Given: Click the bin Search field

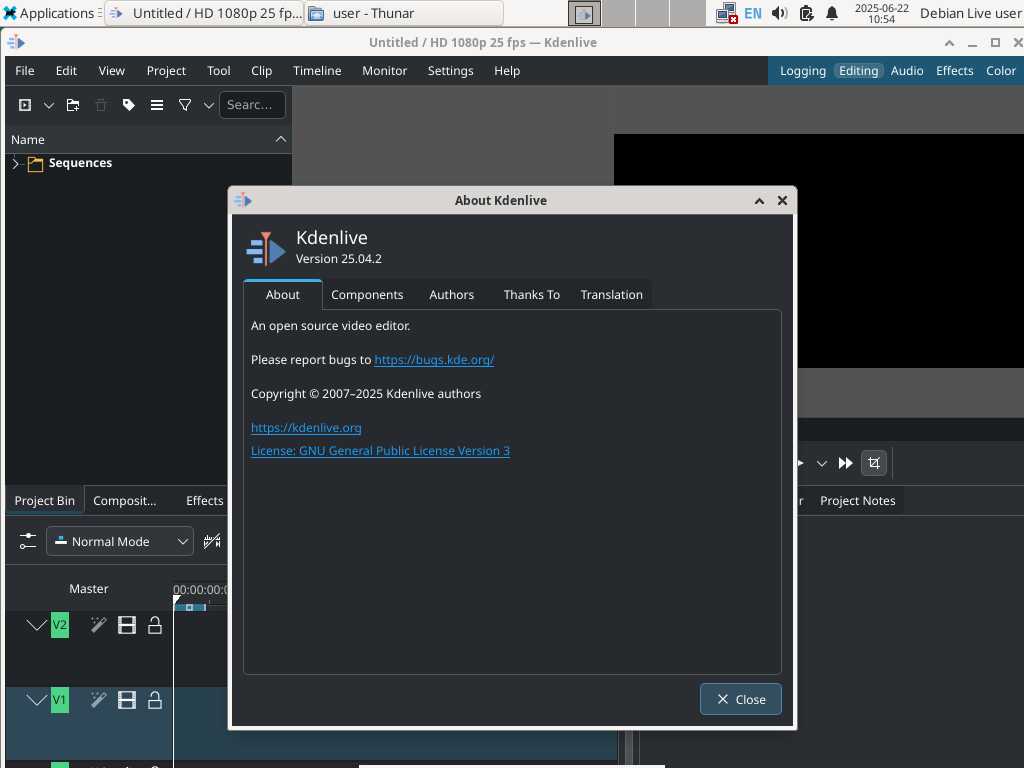Looking at the screenshot, I should [252, 104].
